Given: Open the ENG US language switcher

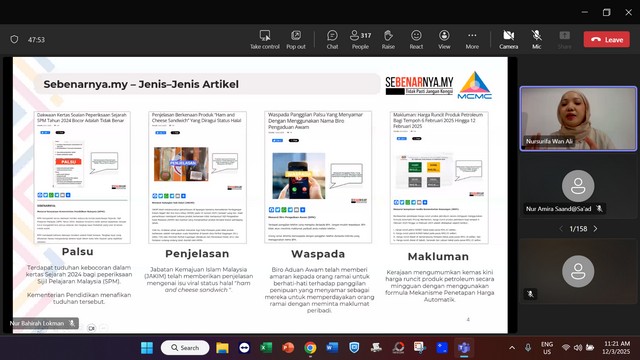Looking at the screenshot, I should [x=547, y=348].
